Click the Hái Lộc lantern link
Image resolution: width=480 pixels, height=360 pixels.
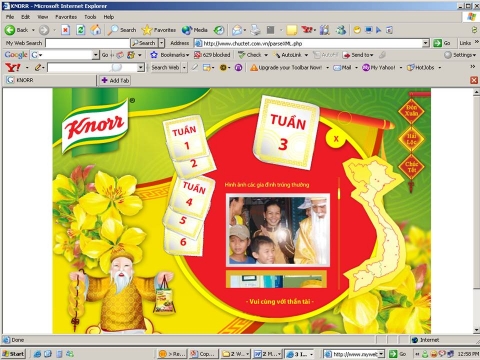click(411, 139)
